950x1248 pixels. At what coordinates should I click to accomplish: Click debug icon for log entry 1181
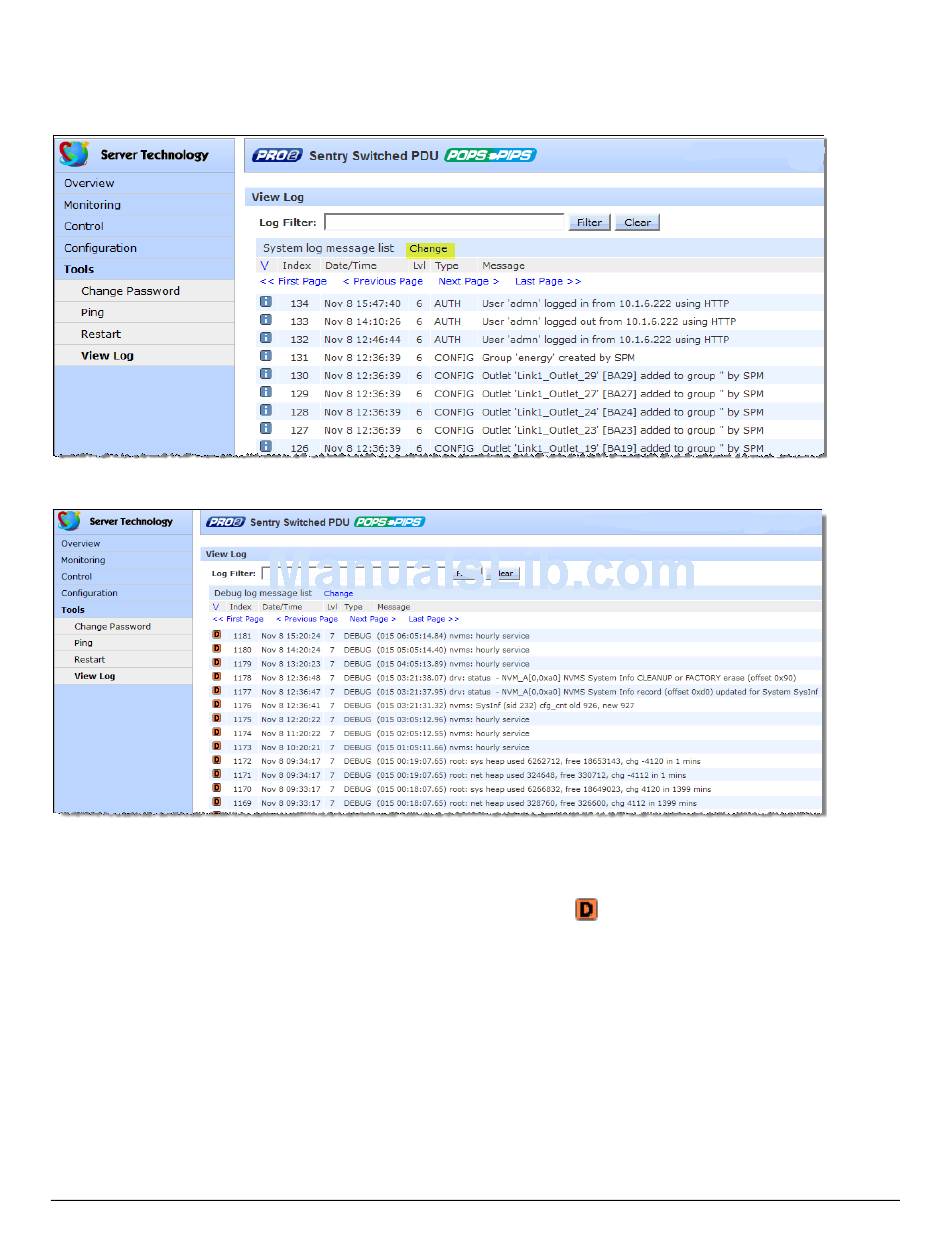[216, 635]
